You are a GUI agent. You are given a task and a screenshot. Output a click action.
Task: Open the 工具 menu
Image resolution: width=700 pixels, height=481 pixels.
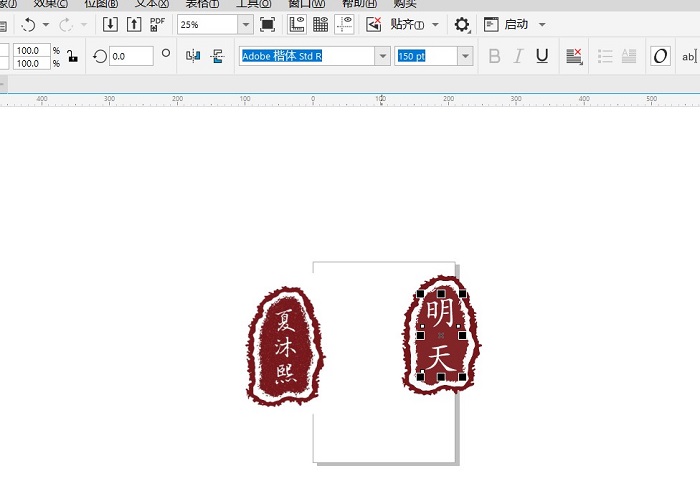[253, 4]
